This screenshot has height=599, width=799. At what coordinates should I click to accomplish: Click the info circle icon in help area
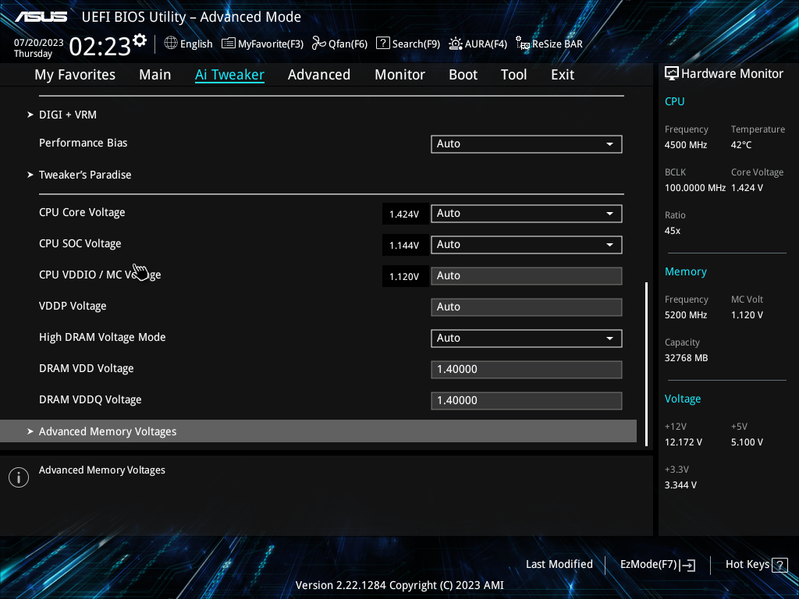[19, 477]
